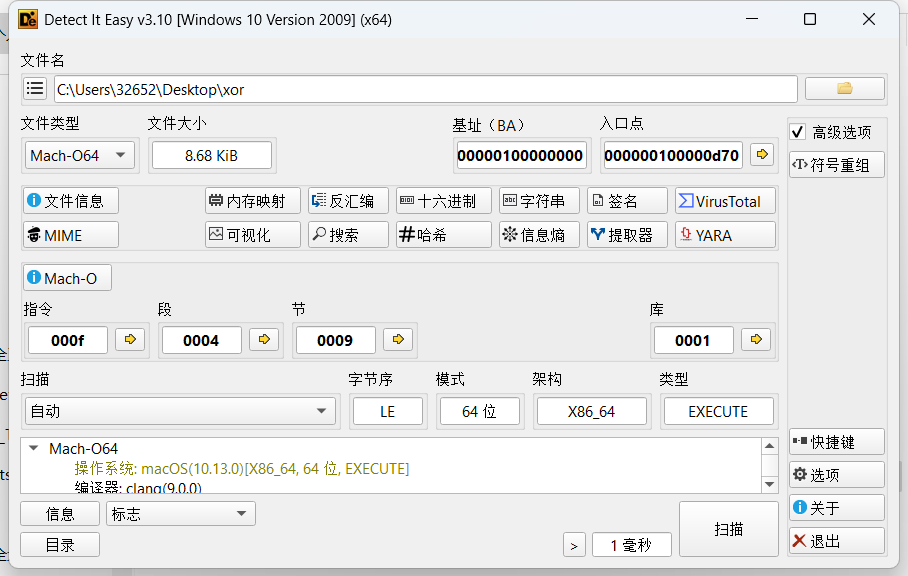Open 快捷键 shortcuts
The image size is (908, 576).
pos(836,442)
